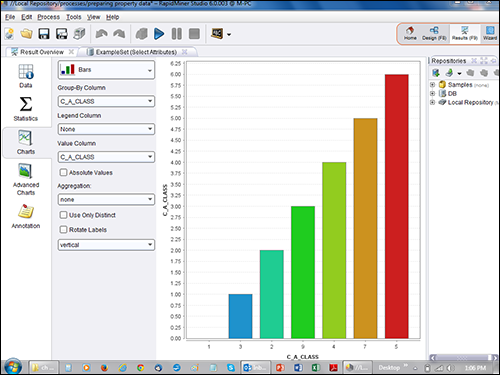Pause the running process
The height and width of the screenshot is (375, 500).
coord(177,34)
